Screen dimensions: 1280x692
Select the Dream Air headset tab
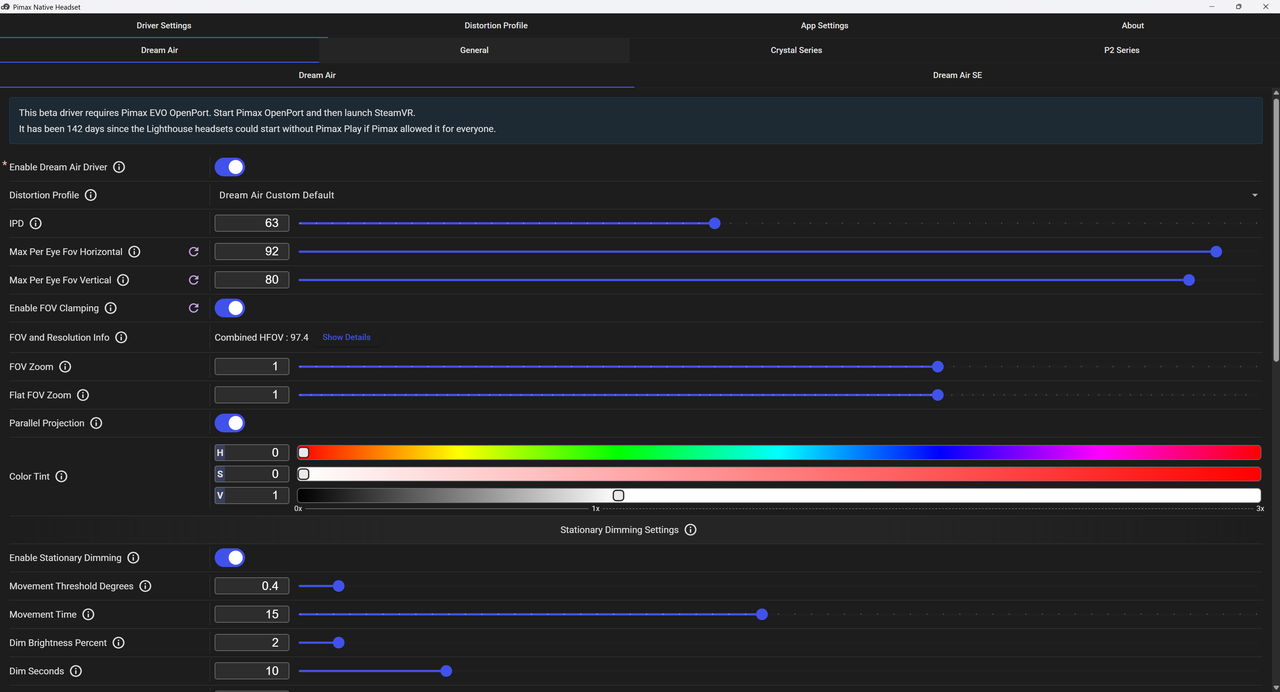(x=317, y=75)
